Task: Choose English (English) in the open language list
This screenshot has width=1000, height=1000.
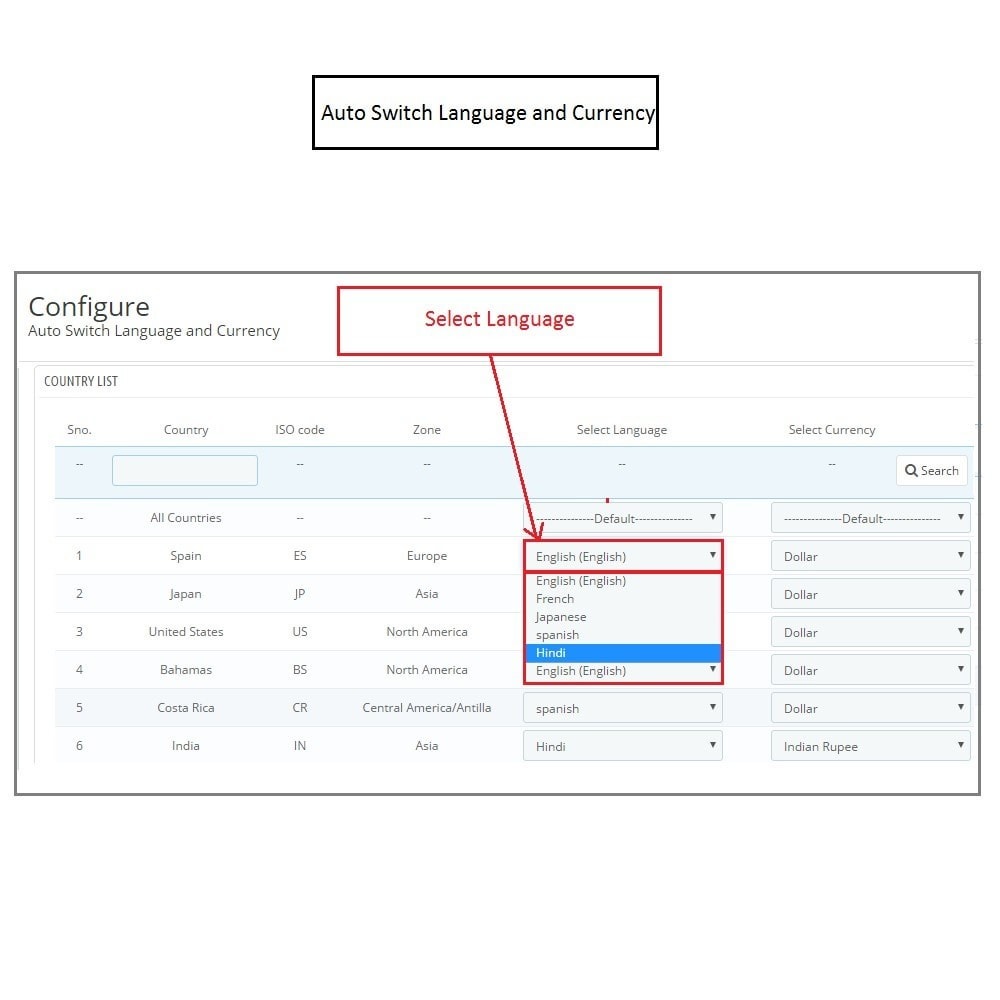Action: click(622, 581)
